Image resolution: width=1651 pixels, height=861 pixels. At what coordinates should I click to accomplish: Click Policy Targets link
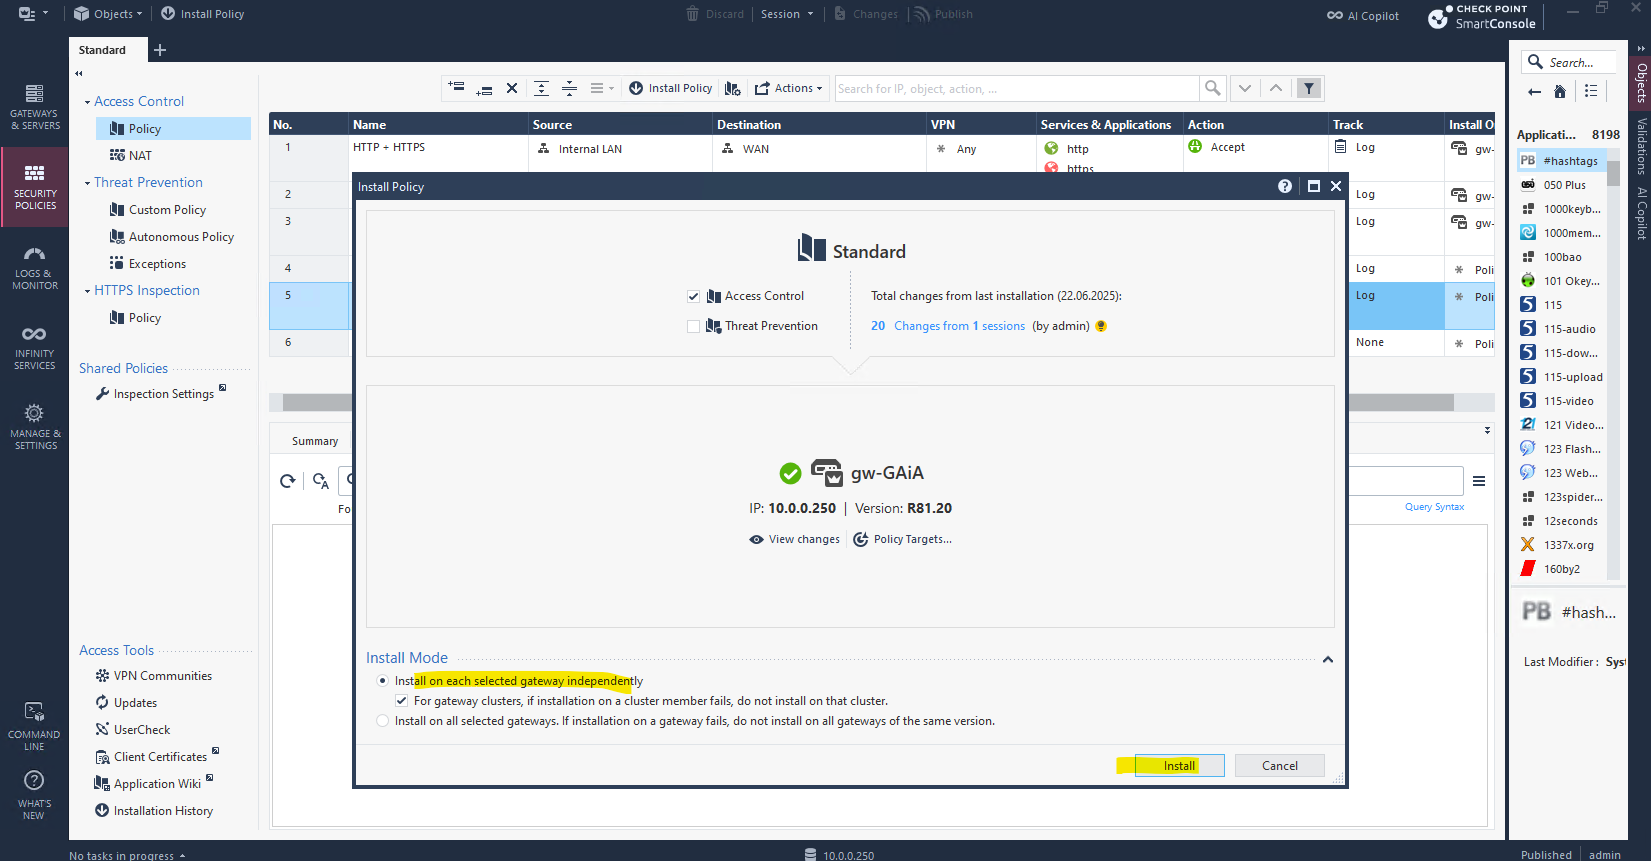(902, 539)
